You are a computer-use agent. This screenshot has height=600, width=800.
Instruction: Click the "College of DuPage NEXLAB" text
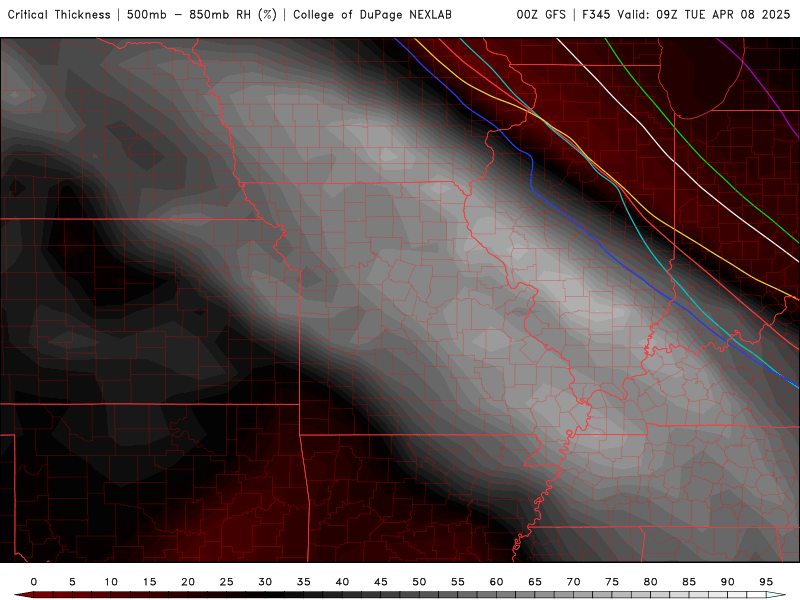(x=372, y=15)
